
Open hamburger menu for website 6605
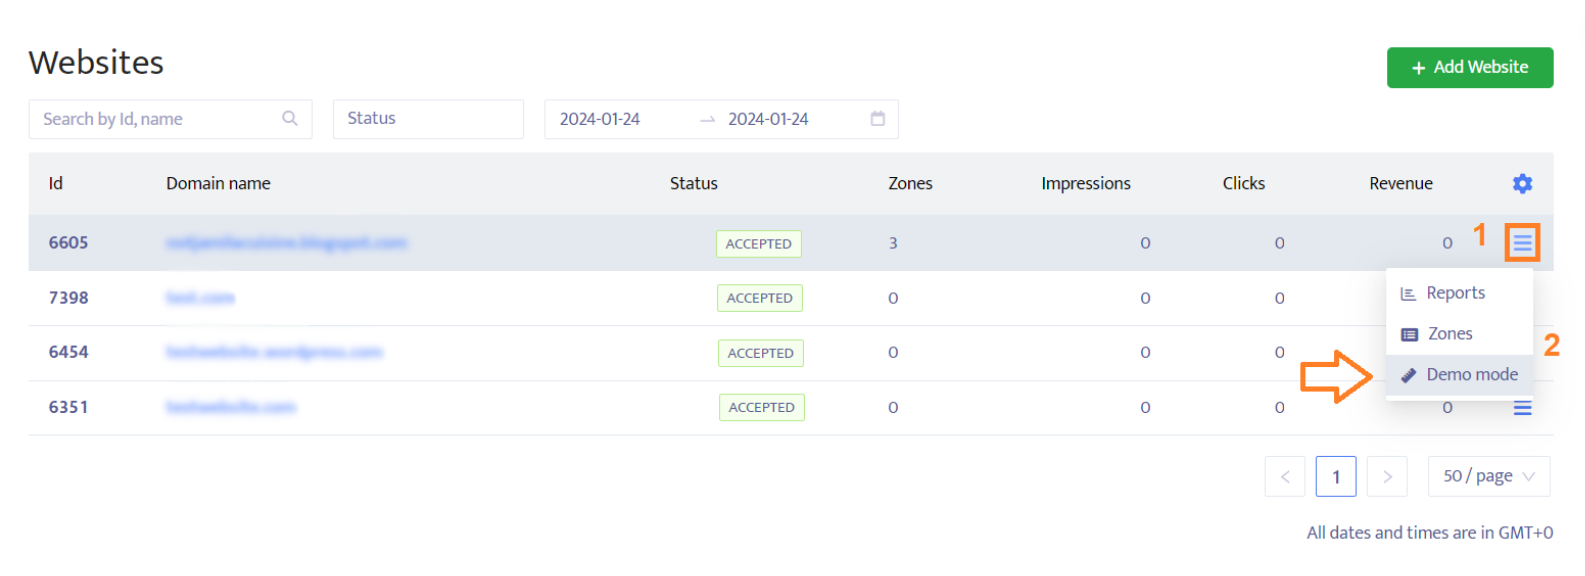coord(1522,243)
